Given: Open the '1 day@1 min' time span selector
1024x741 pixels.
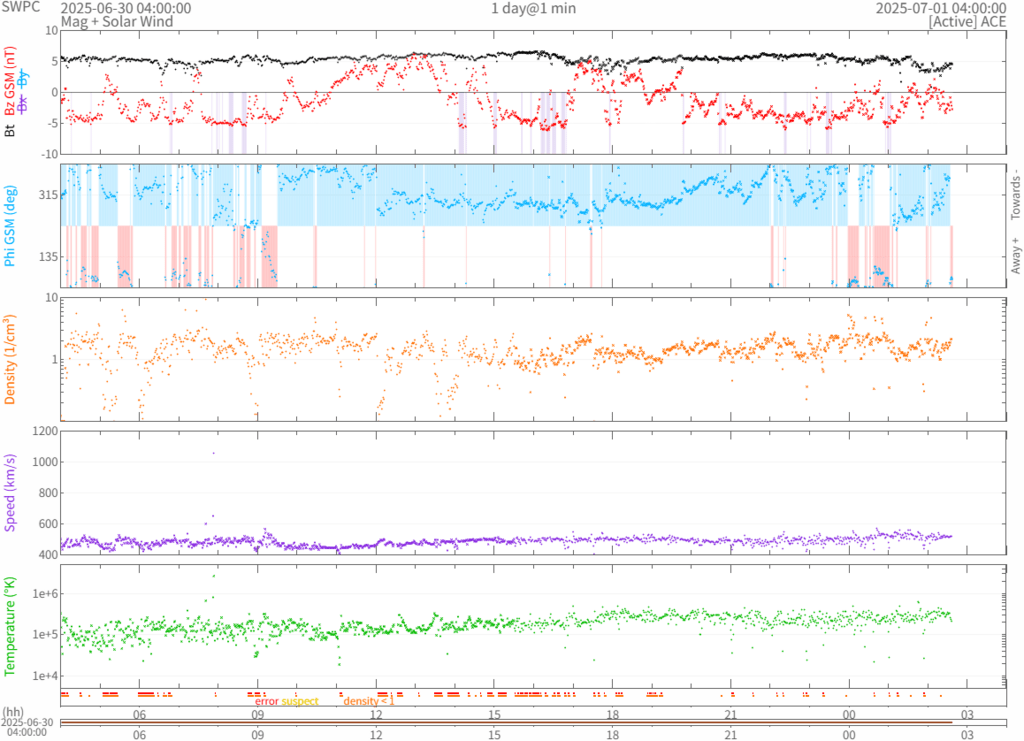Looking at the screenshot, I should 533,8.
